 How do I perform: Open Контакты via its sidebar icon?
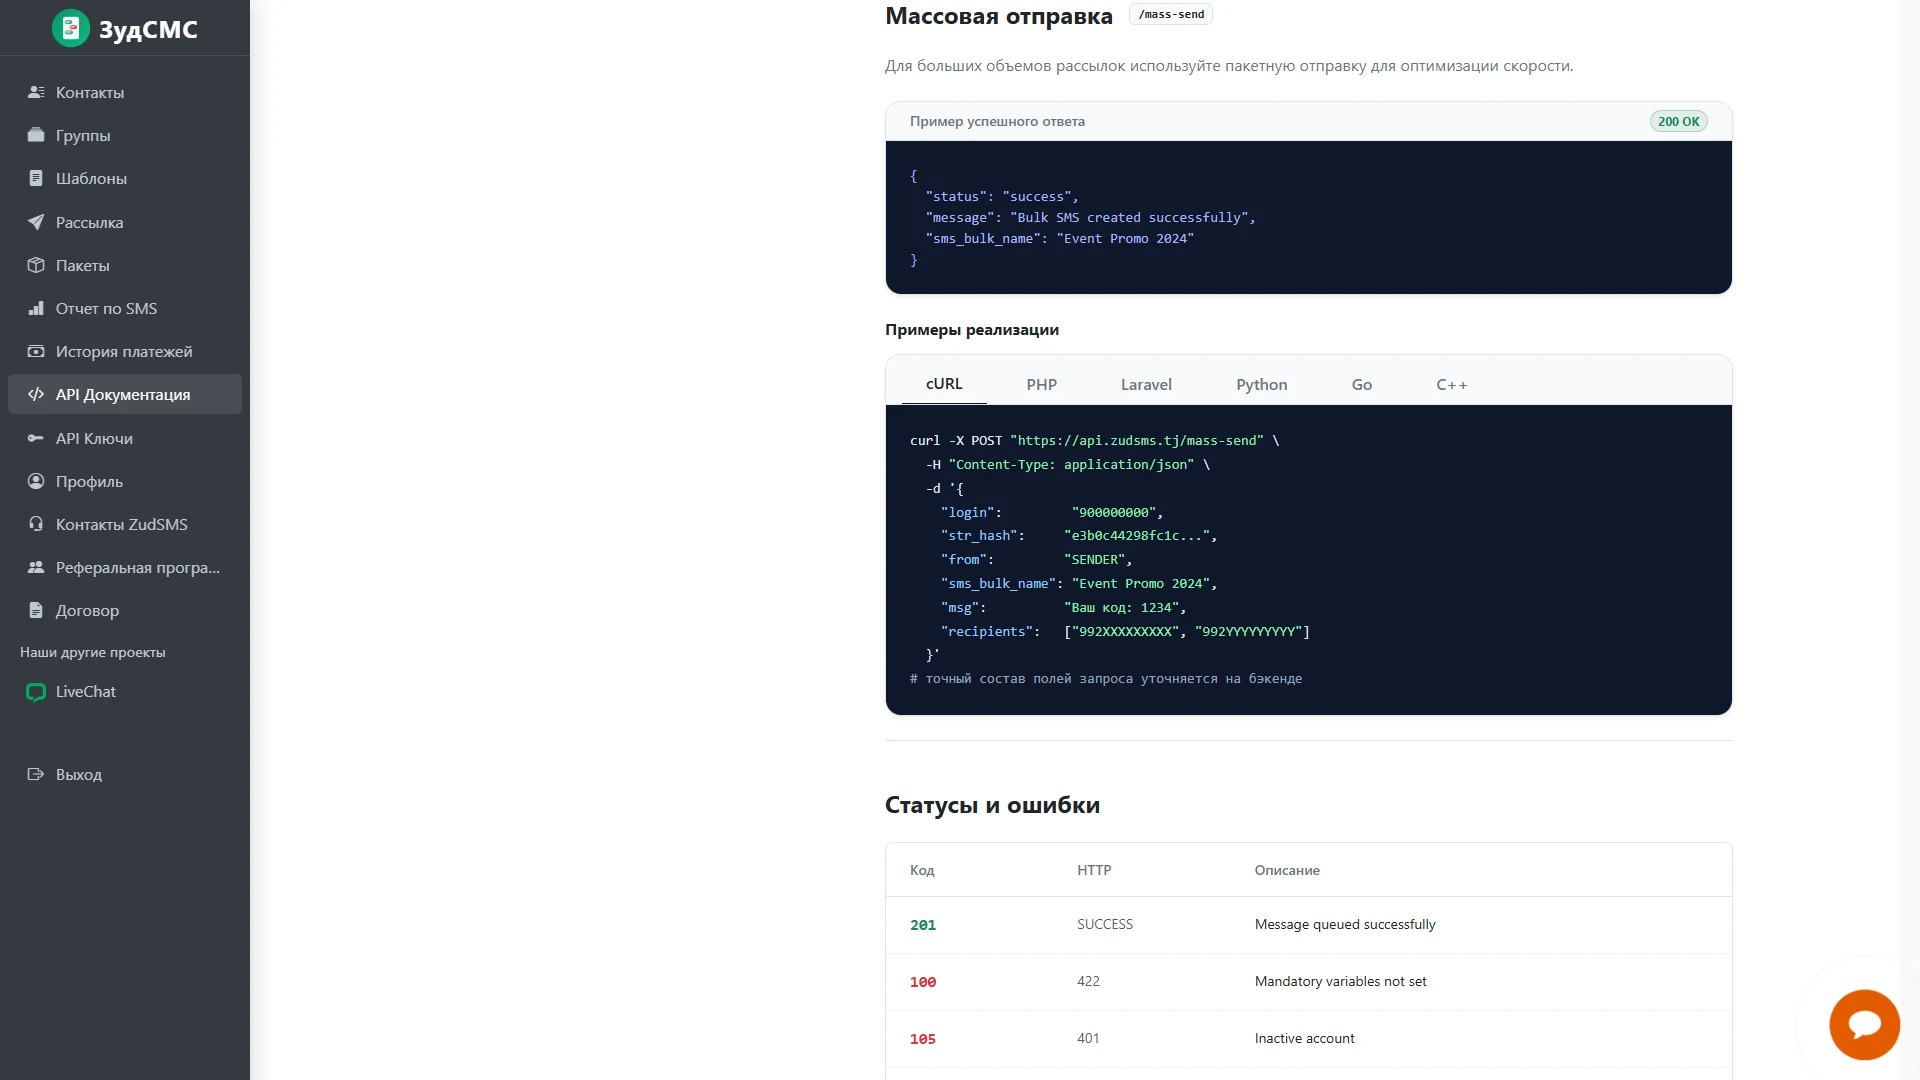(36, 92)
